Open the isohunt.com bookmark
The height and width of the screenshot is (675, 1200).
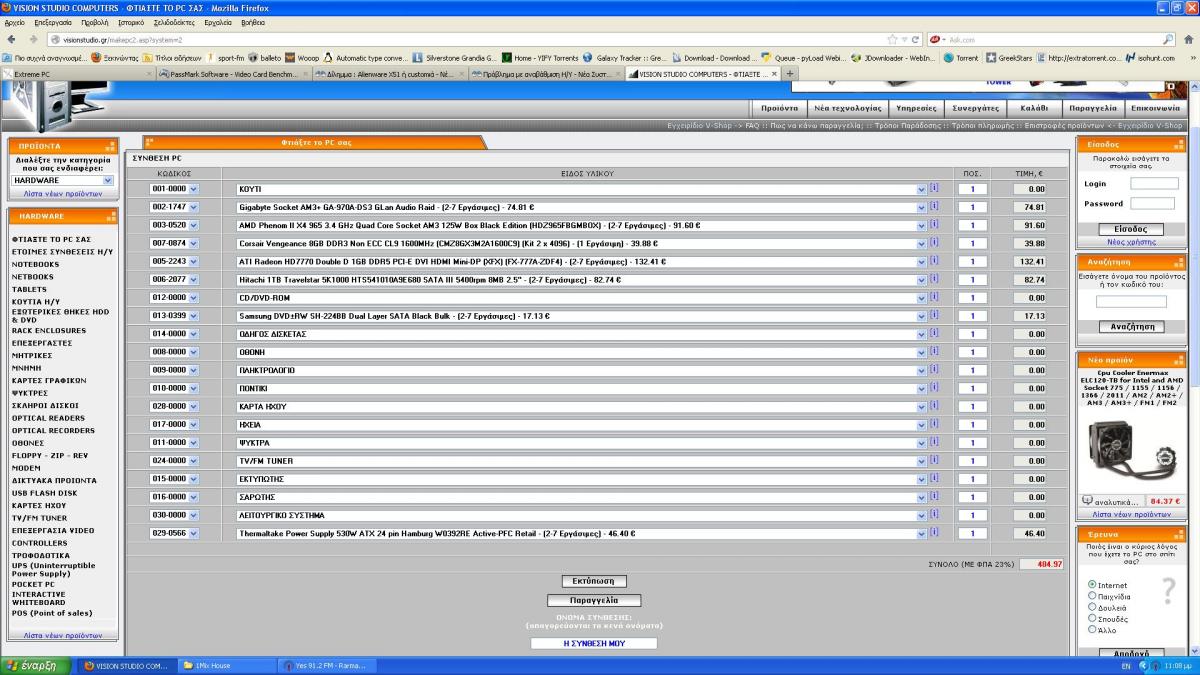(1149, 57)
